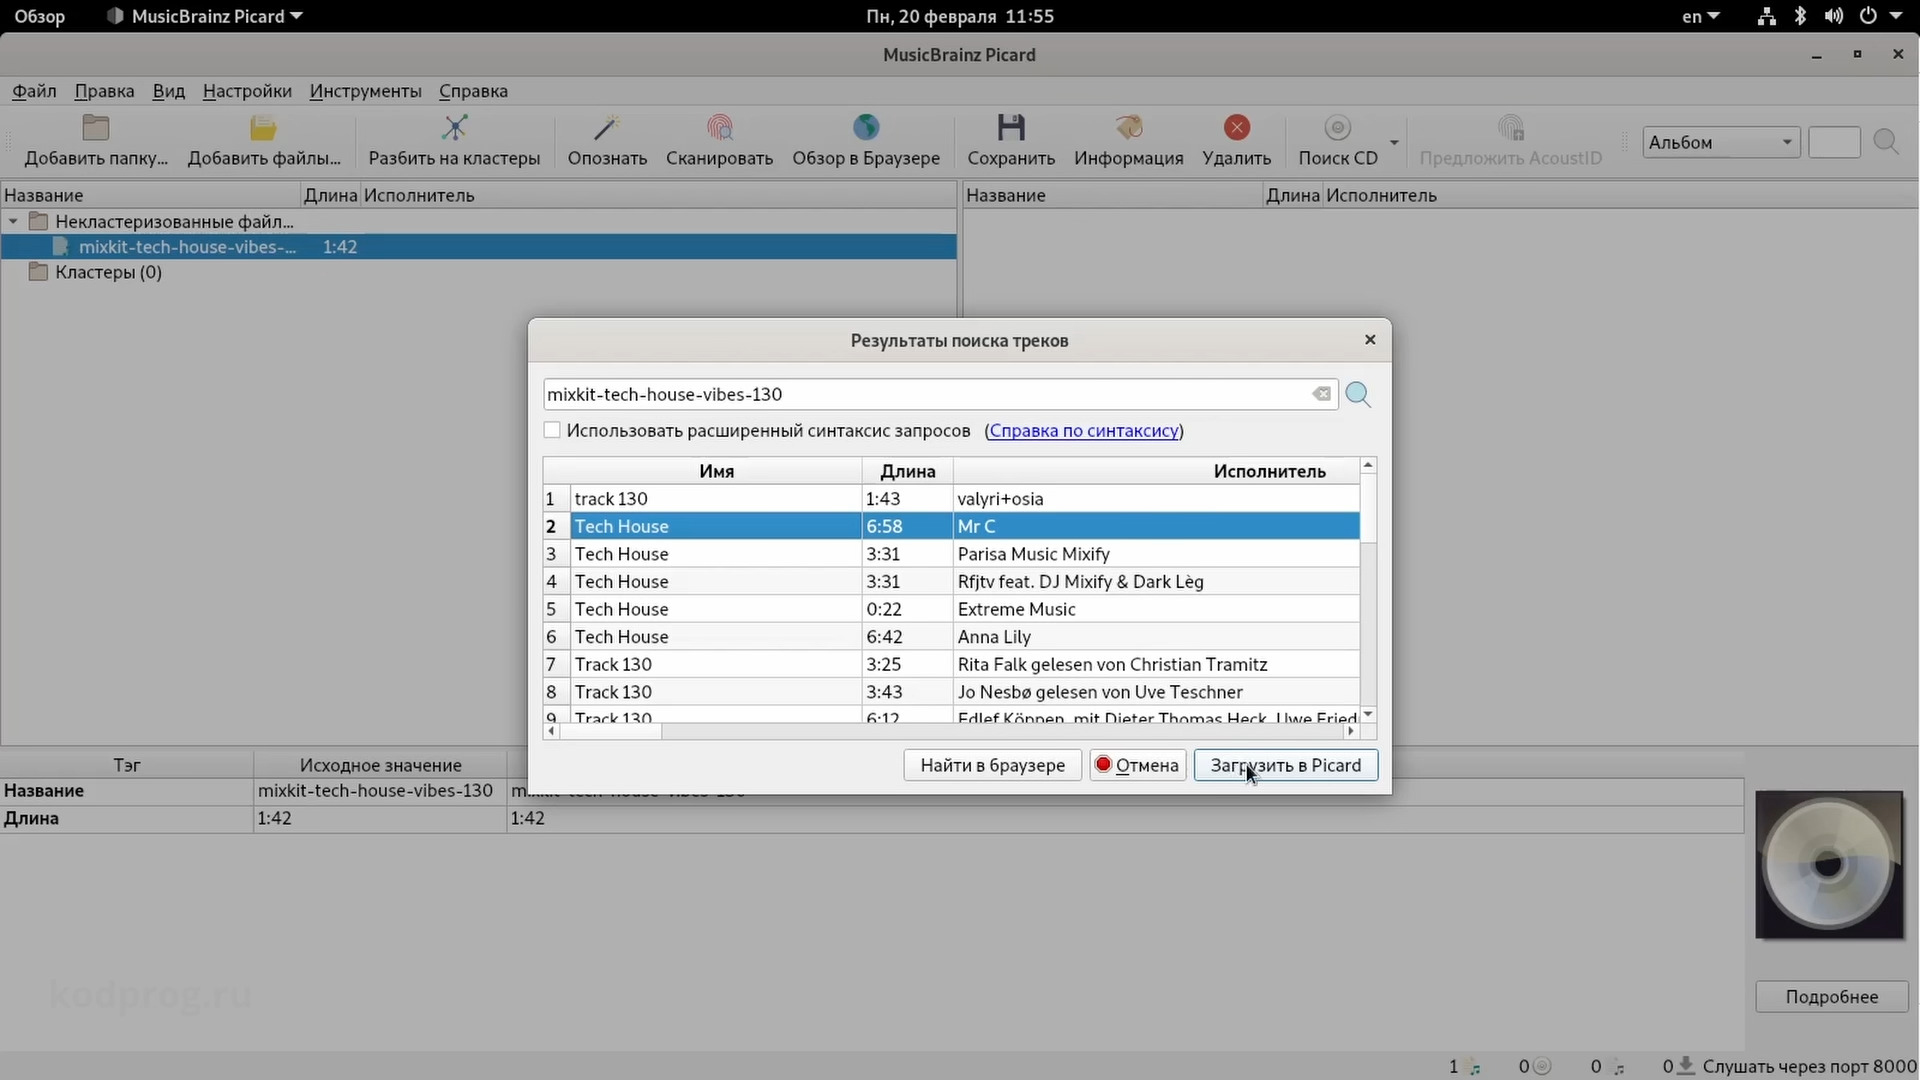Open the Инструменты menu
Viewport: 1920px width, 1080px height.
(x=365, y=91)
